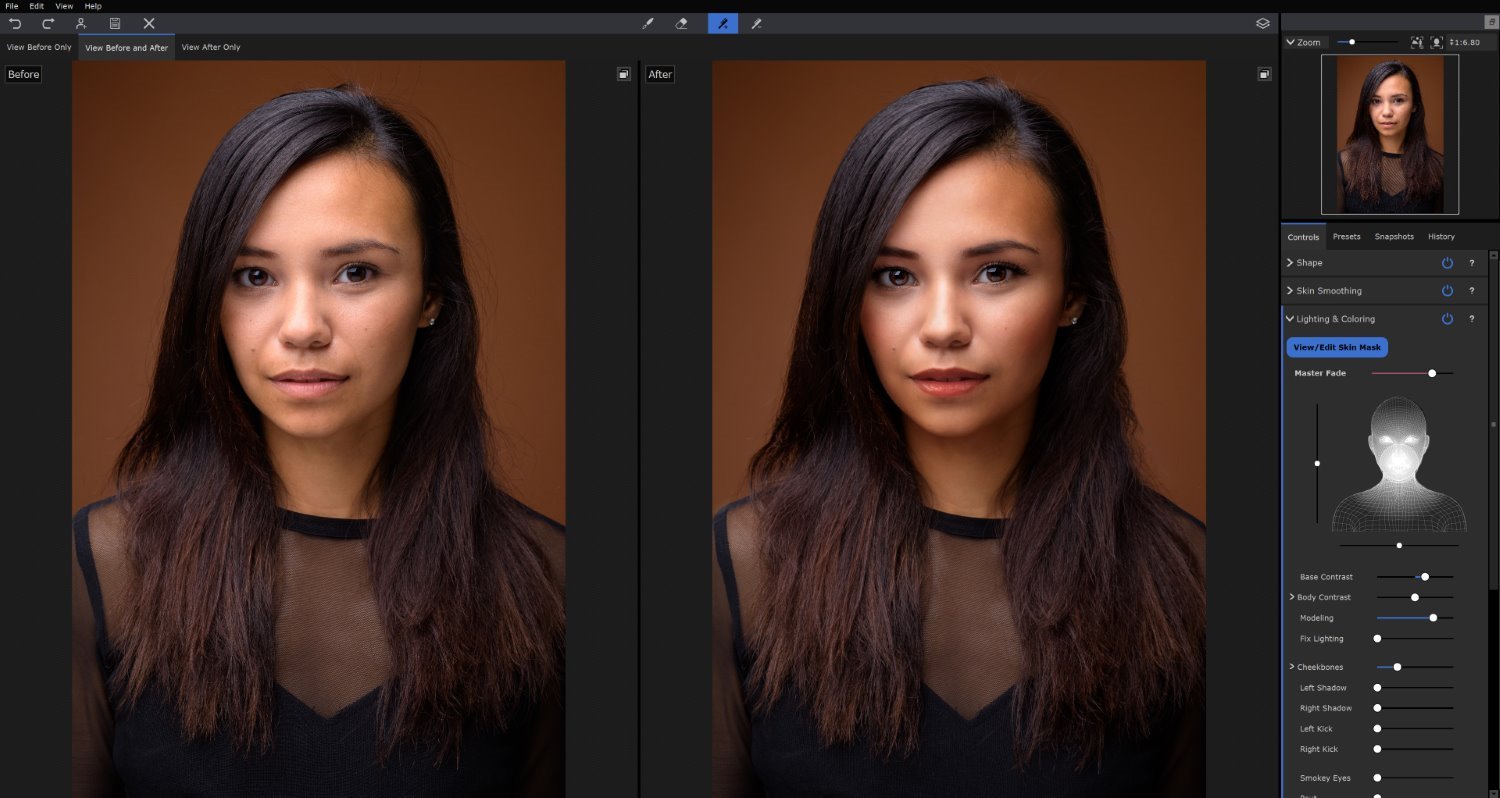Click the Master Fade slider
1500x798 pixels.
[x=1413, y=373]
